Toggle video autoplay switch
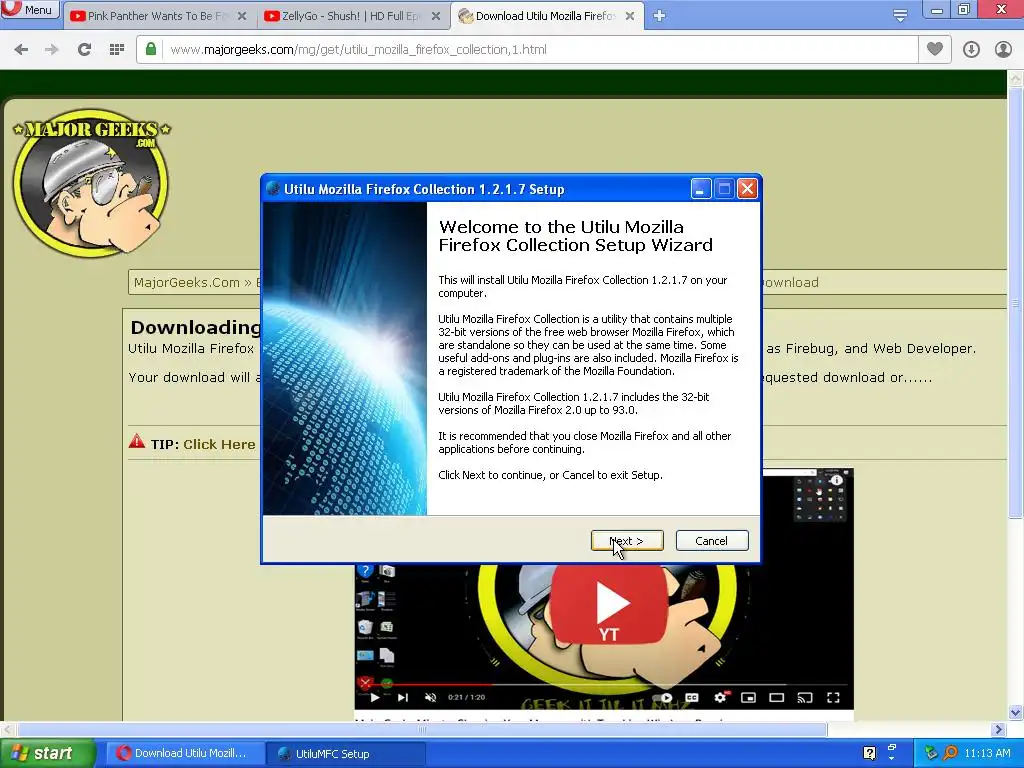The image size is (1024, 768). click(664, 697)
